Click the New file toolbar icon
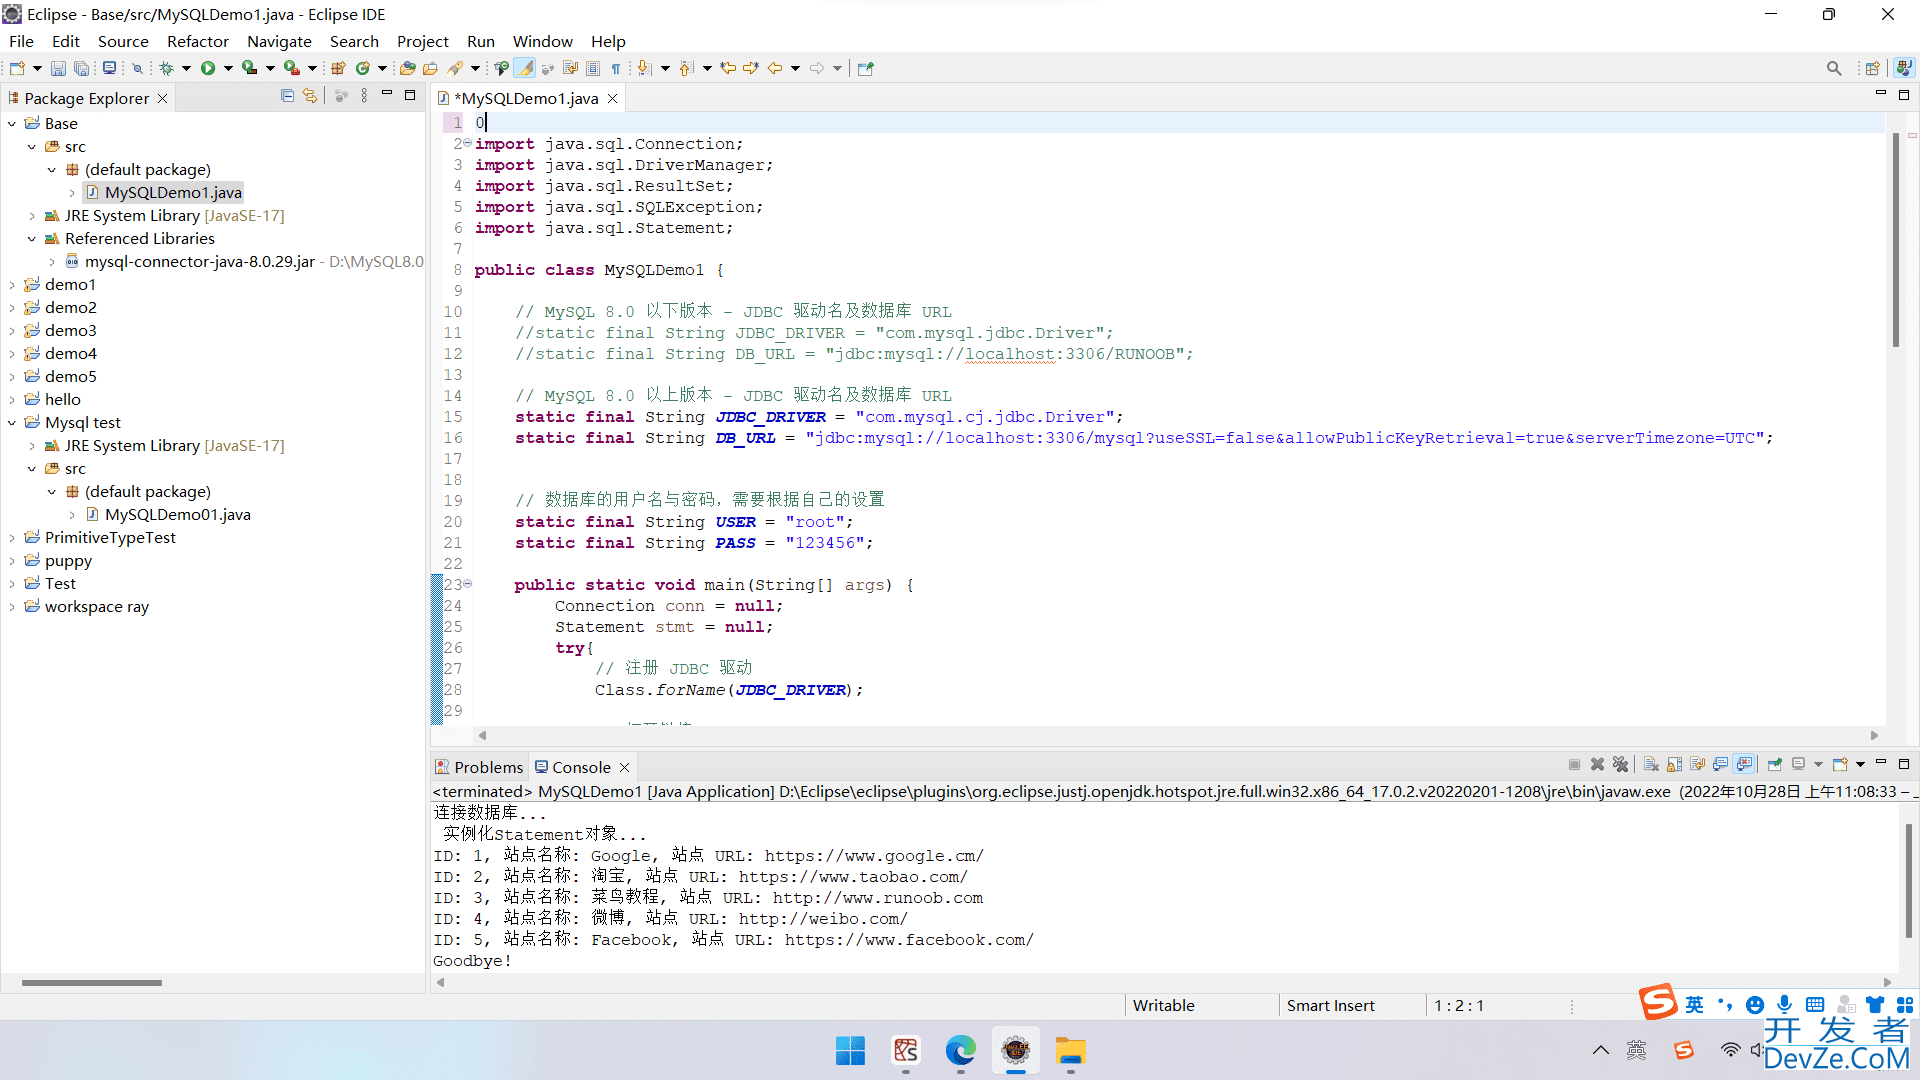The image size is (1920, 1080). [x=17, y=68]
